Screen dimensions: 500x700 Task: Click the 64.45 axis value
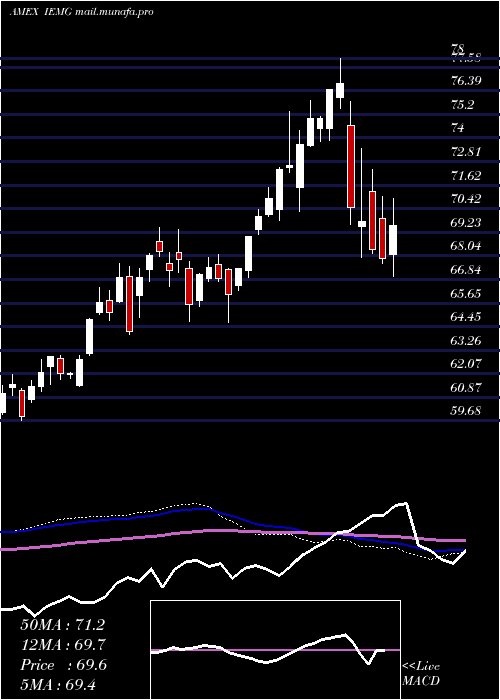pyautogui.click(x=466, y=317)
